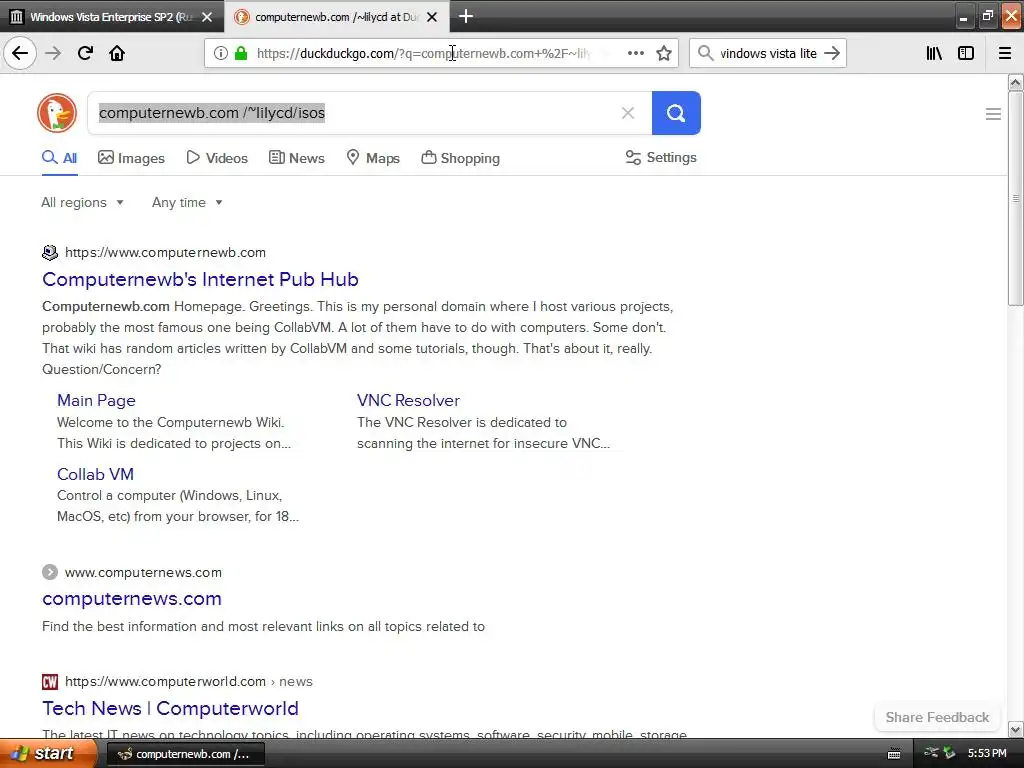Submit 'windows vista lite' search arrow
This screenshot has width=1024, height=768.
click(x=831, y=53)
